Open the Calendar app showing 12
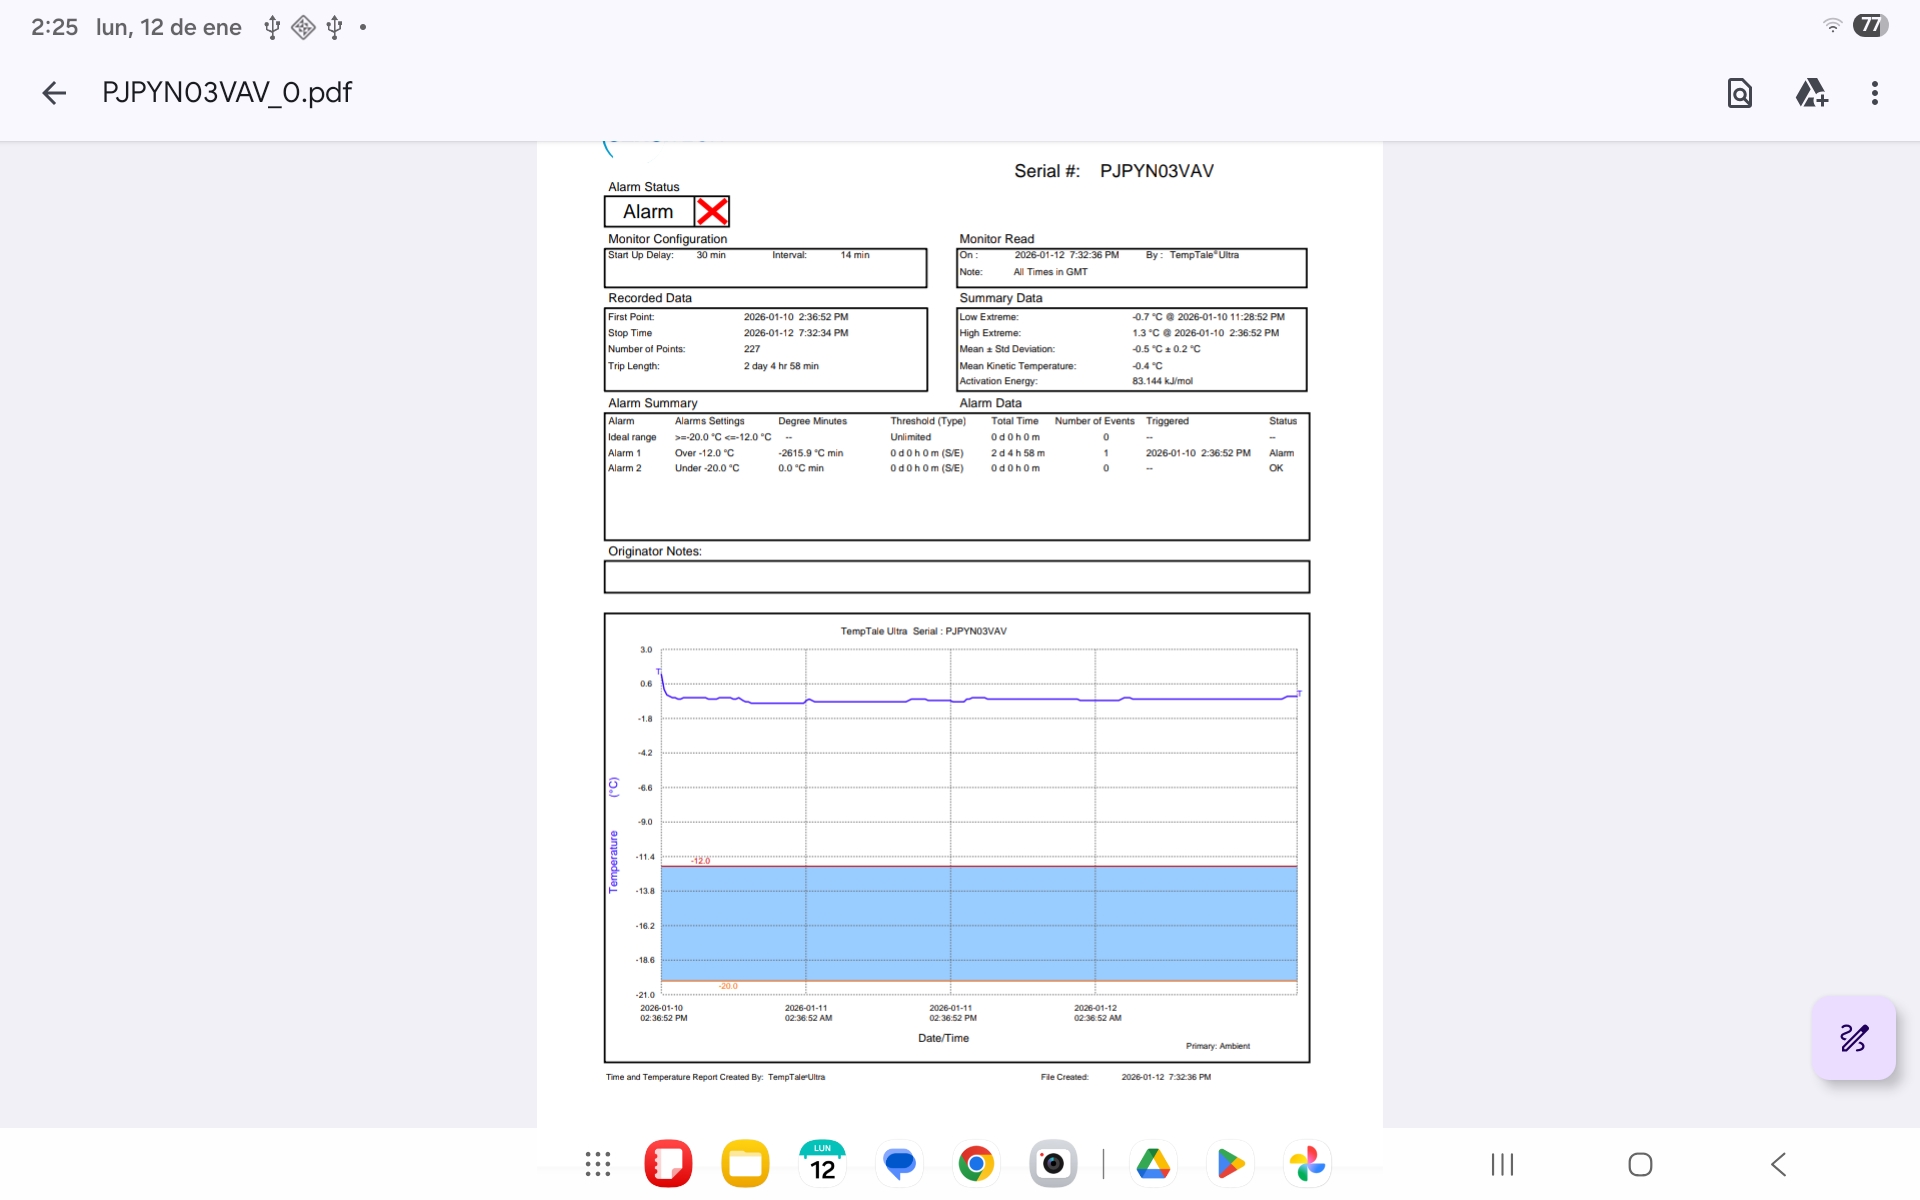The width and height of the screenshot is (1920, 1200). point(822,1164)
